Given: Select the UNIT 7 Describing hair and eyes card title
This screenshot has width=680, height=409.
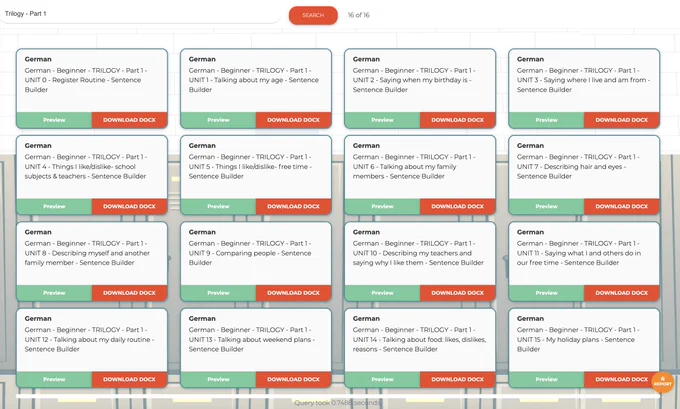Looking at the screenshot, I should pos(578,167).
